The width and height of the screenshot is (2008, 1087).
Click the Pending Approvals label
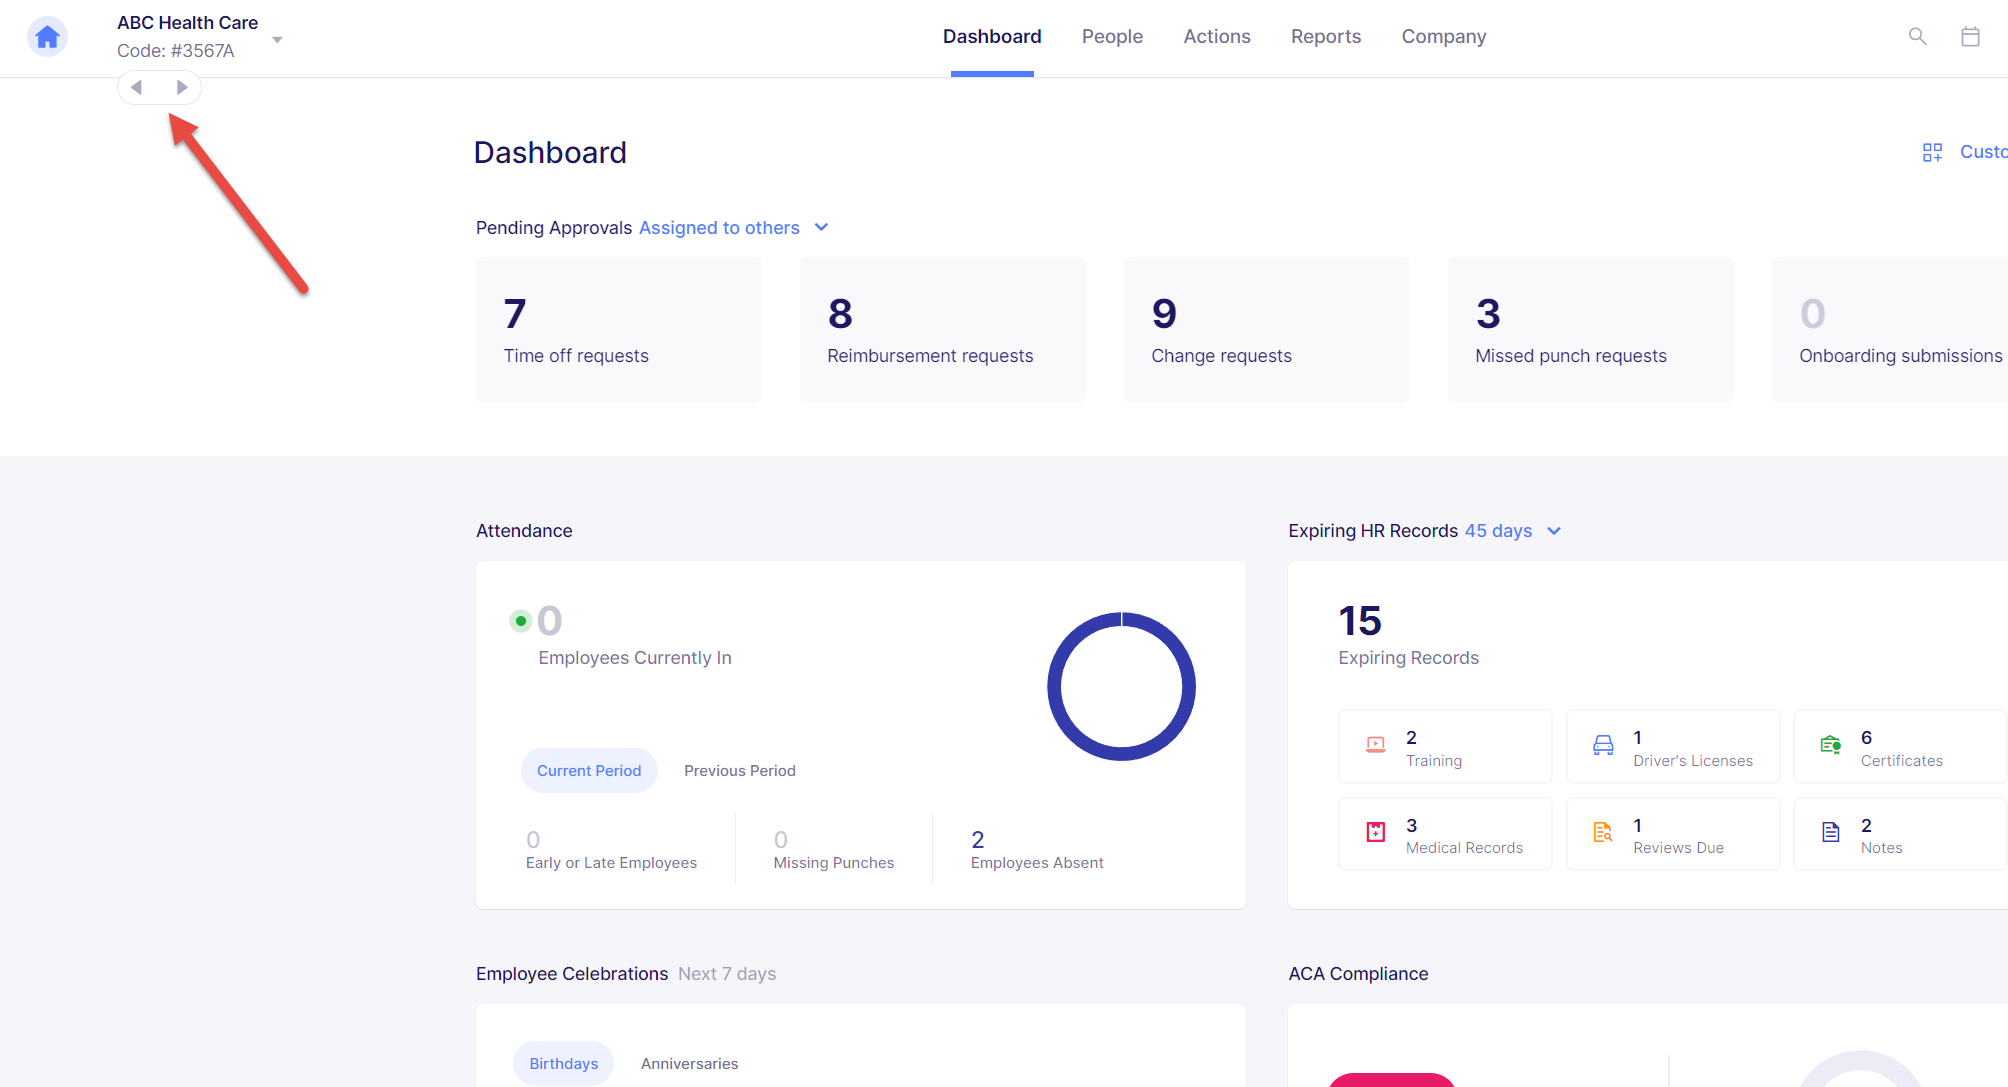(x=554, y=228)
